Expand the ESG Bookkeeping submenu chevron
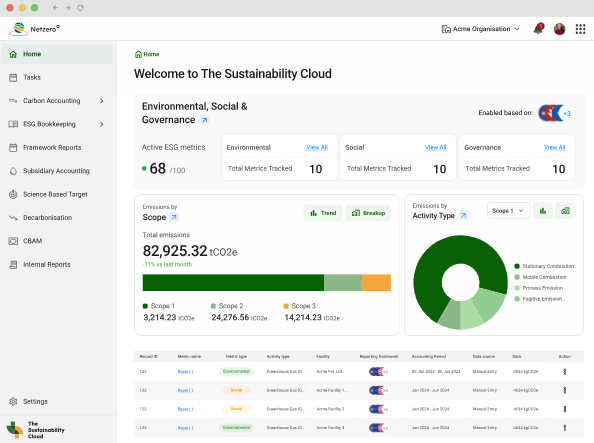The height and width of the screenshot is (443, 594). 102,124
